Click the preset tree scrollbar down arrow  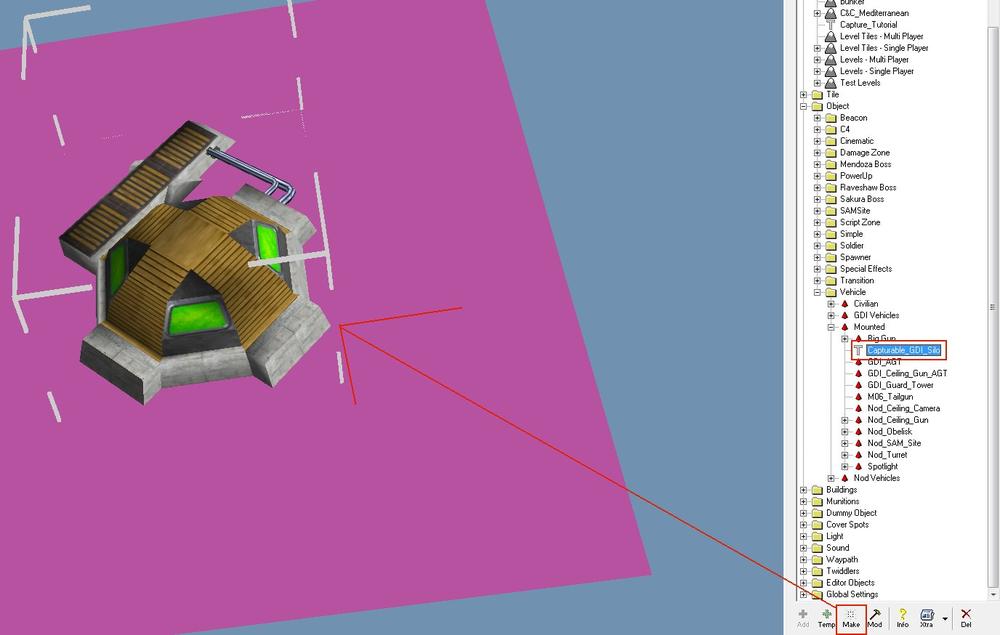994,594
